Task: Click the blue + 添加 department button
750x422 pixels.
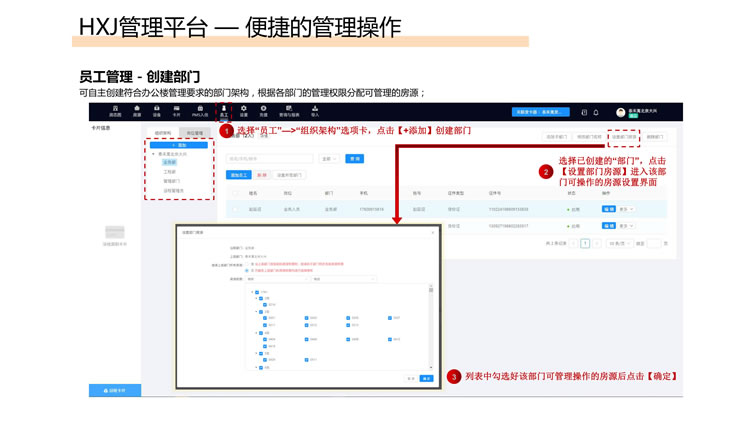Action: (179, 145)
